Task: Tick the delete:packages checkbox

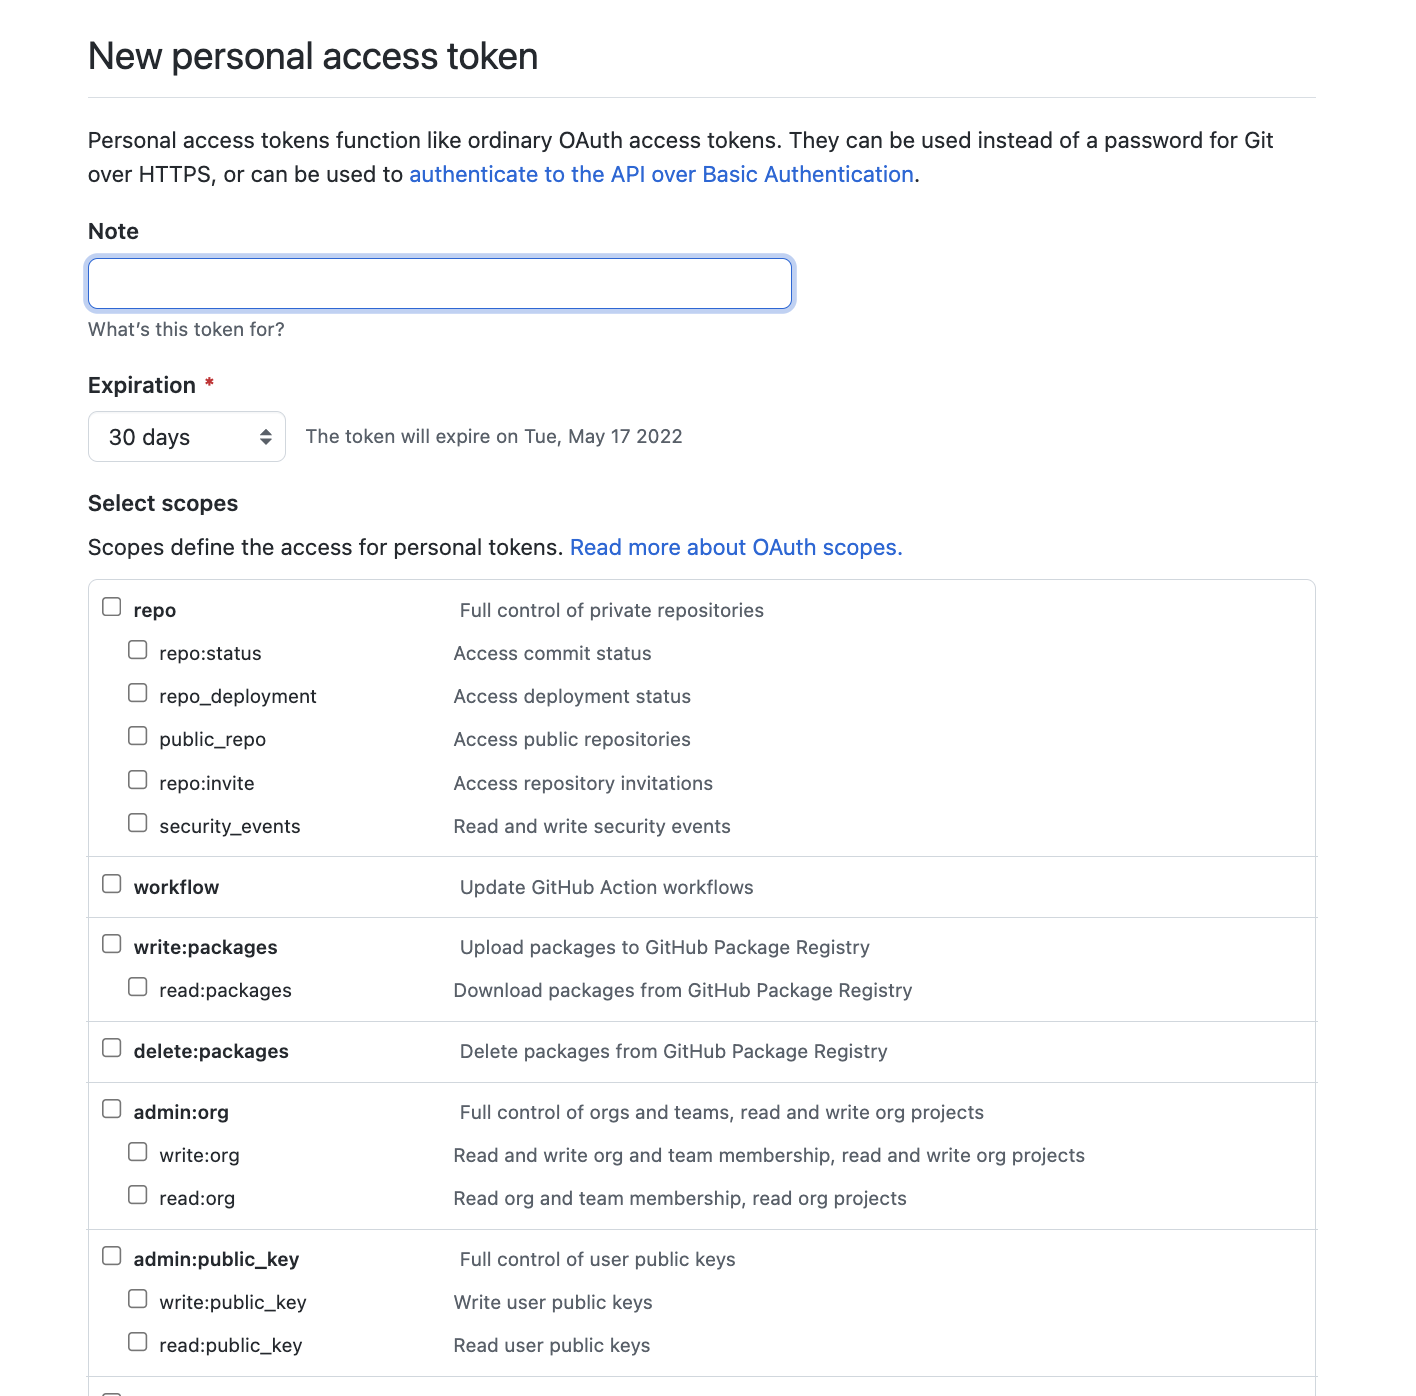Action: click(x=112, y=1048)
